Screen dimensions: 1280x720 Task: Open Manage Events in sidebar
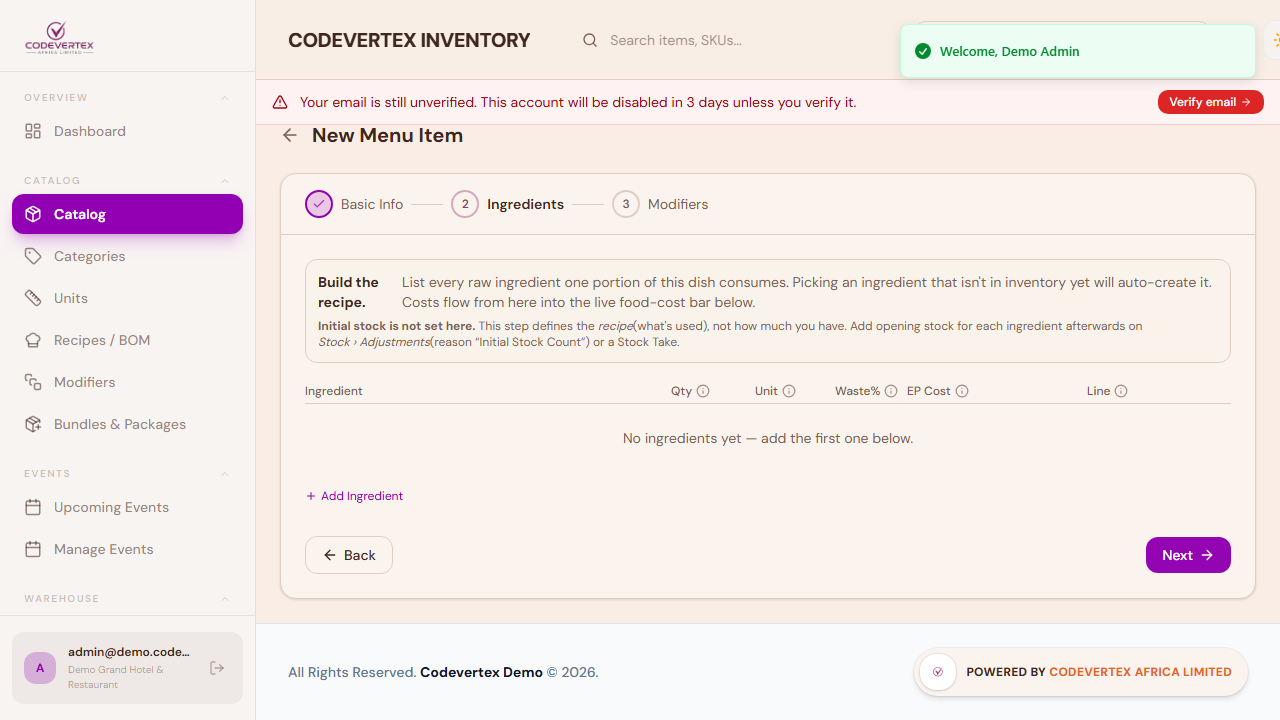(x=127, y=549)
